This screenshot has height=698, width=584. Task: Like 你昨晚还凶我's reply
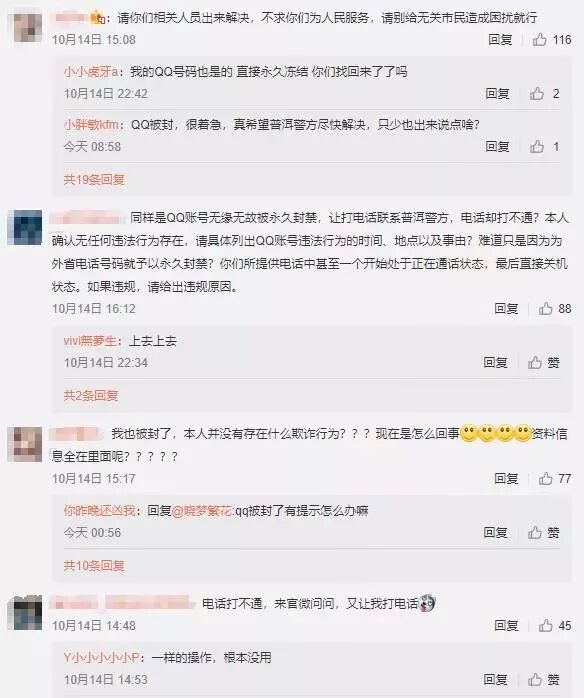[x=543, y=532]
